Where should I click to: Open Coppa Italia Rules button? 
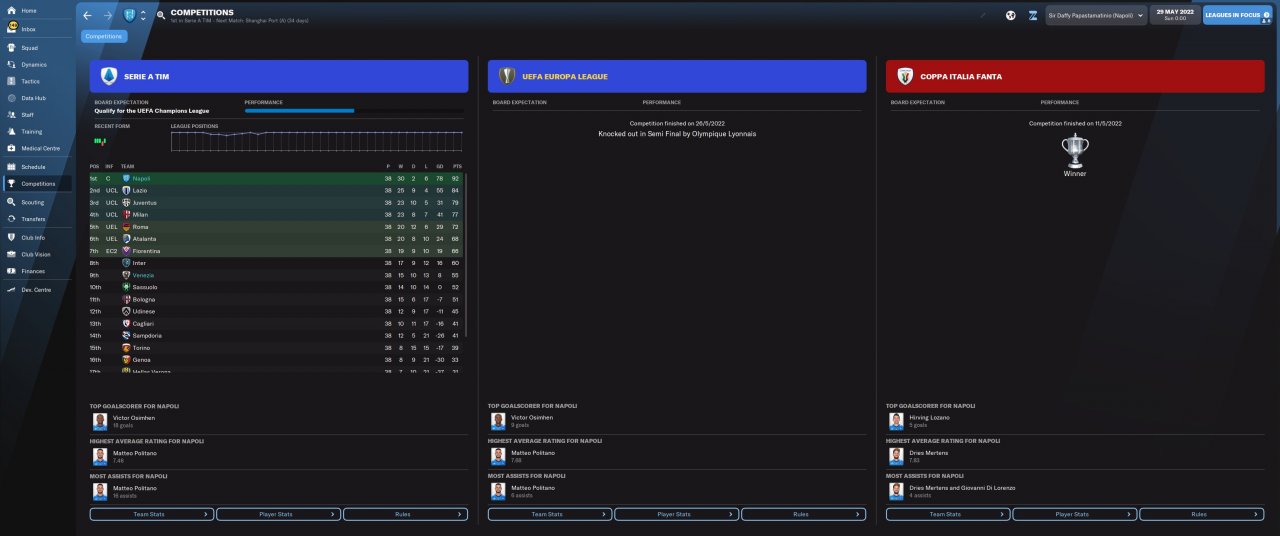point(1201,514)
